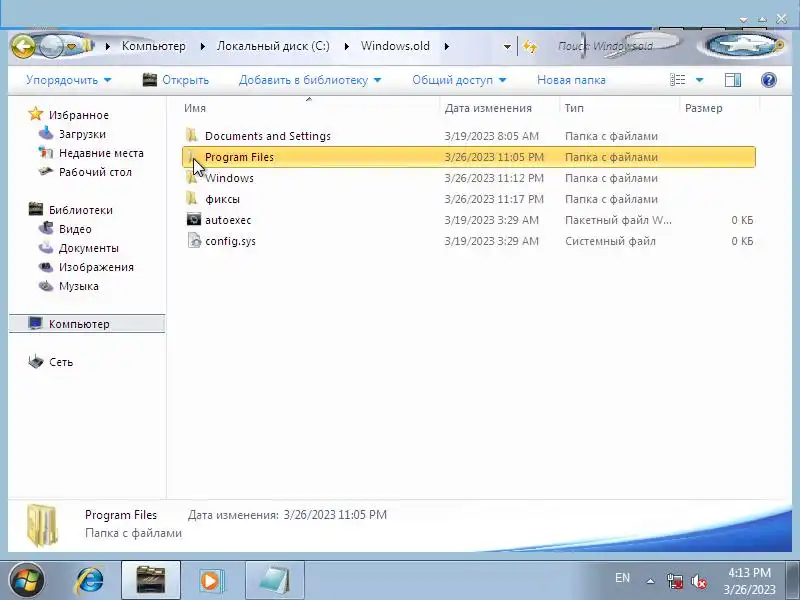Click the Forward navigation button

(50, 46)
